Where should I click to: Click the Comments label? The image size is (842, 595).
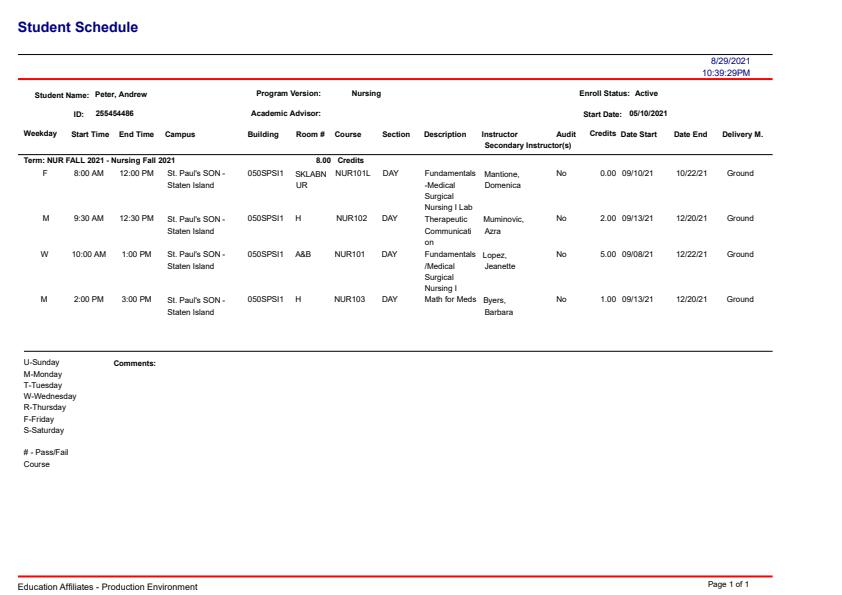tap(135, 363)
